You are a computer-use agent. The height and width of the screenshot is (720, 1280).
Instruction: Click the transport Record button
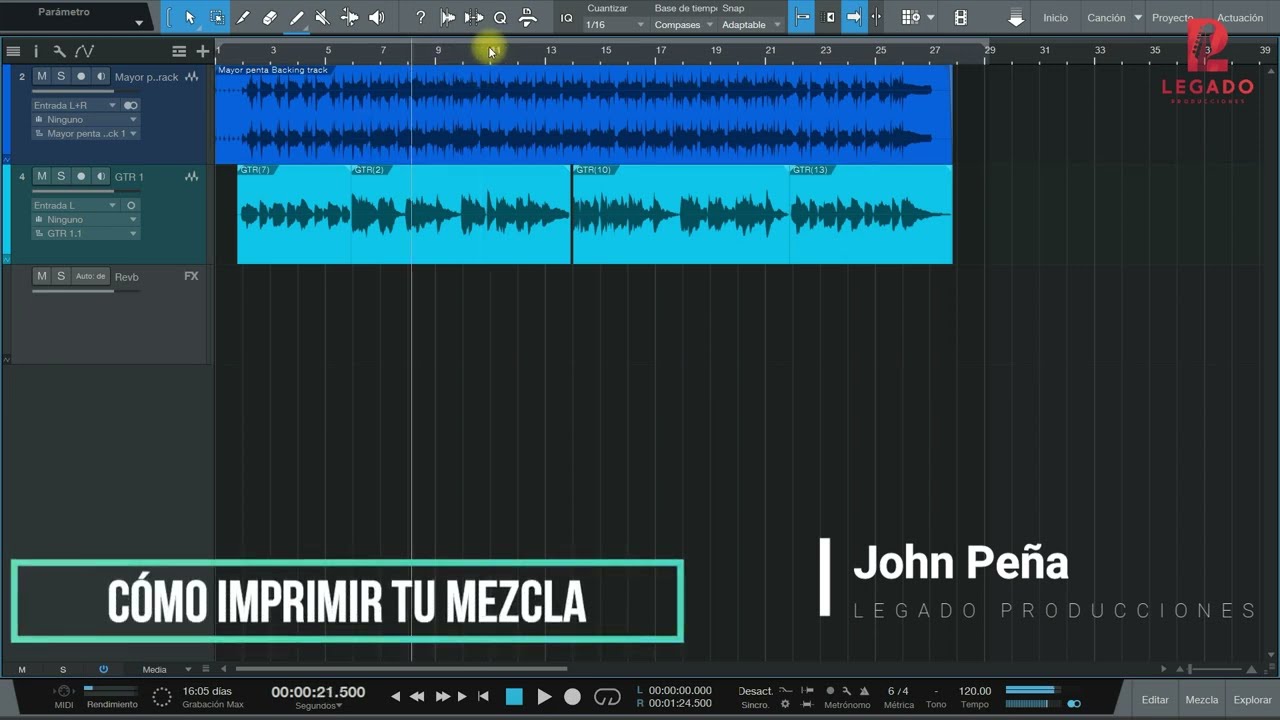pyautogui.click(x=572, y=696)
